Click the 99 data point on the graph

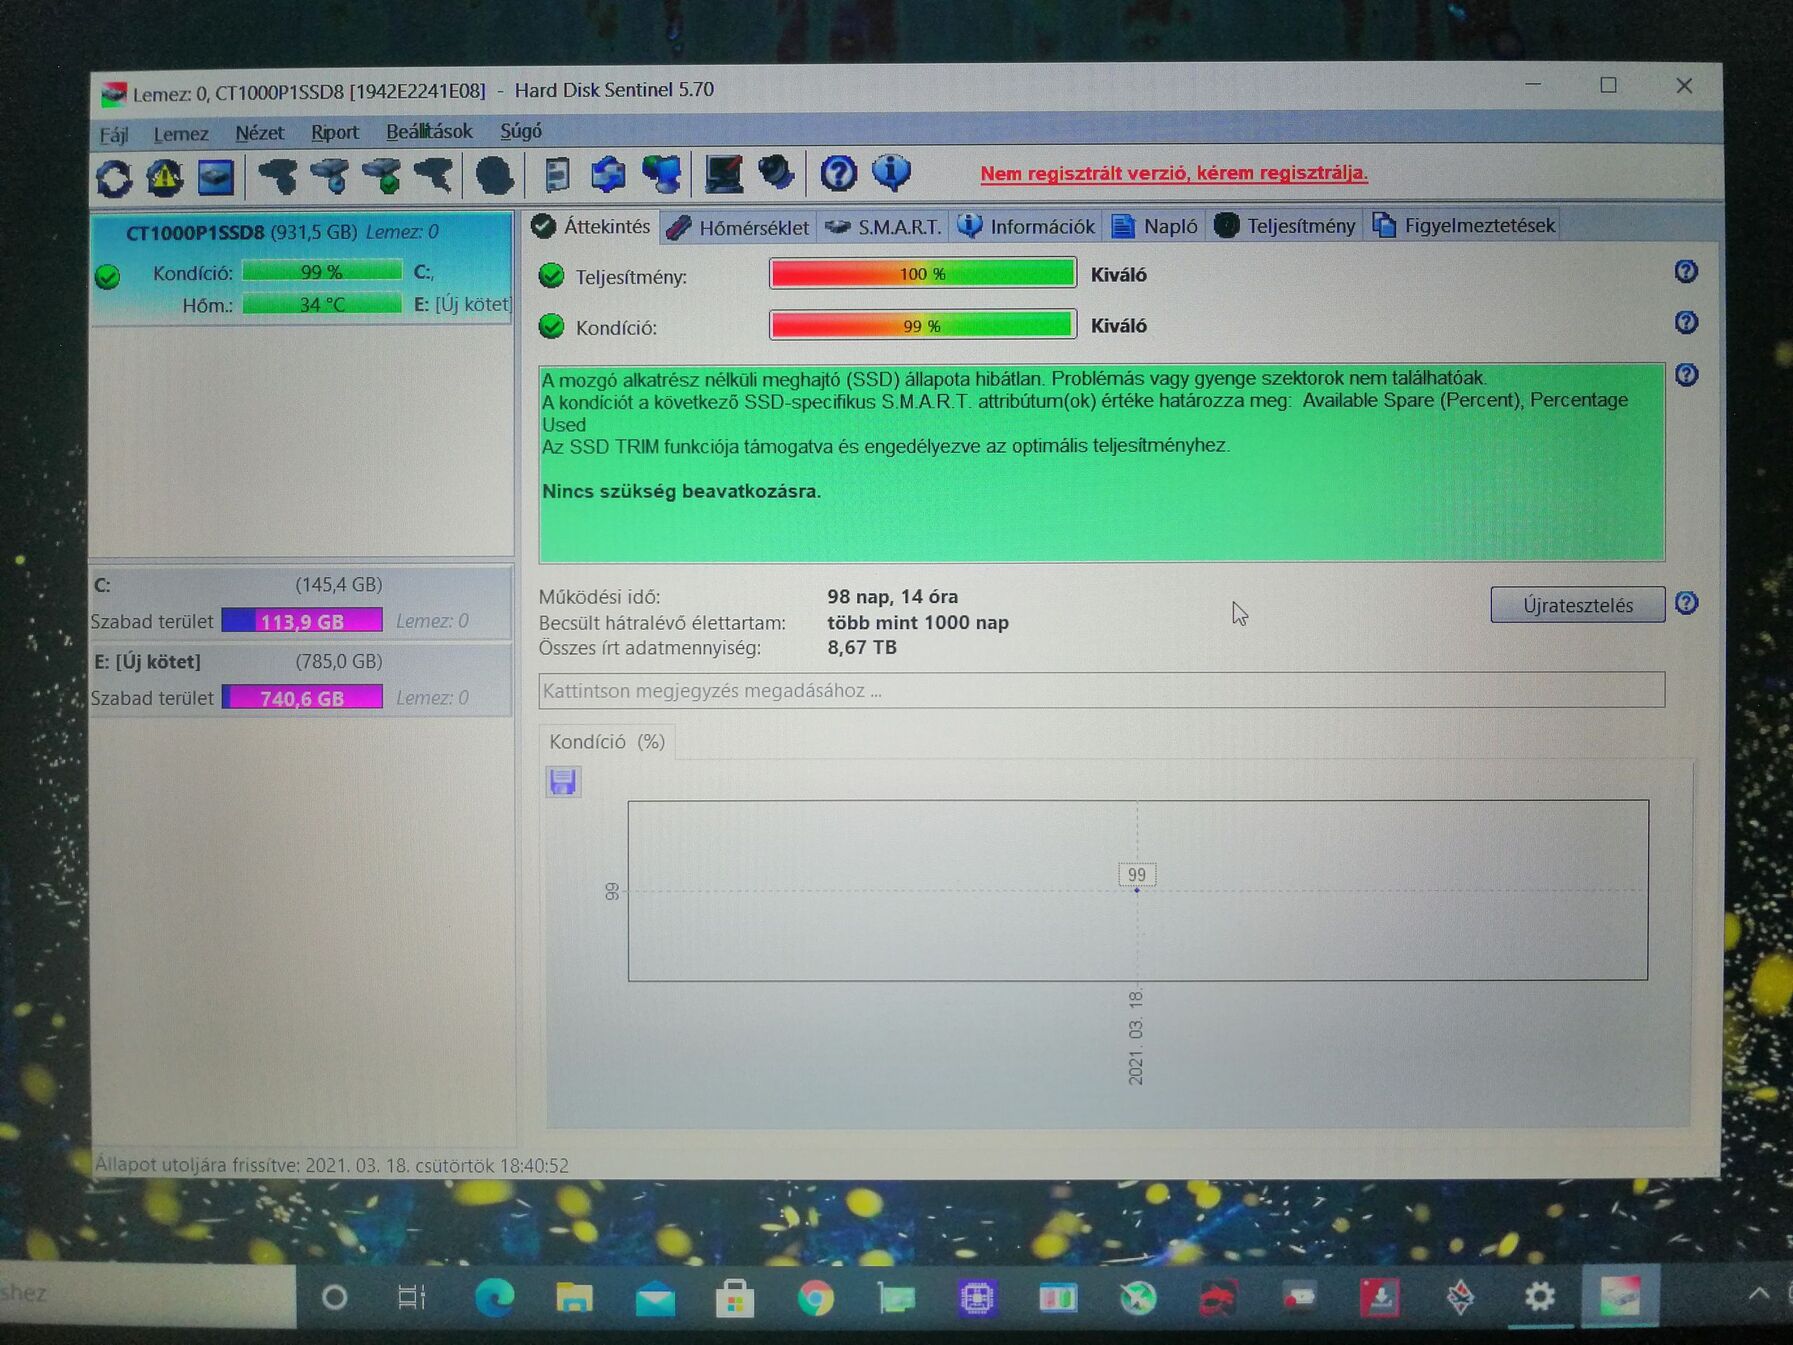(x=1137, y=889)
